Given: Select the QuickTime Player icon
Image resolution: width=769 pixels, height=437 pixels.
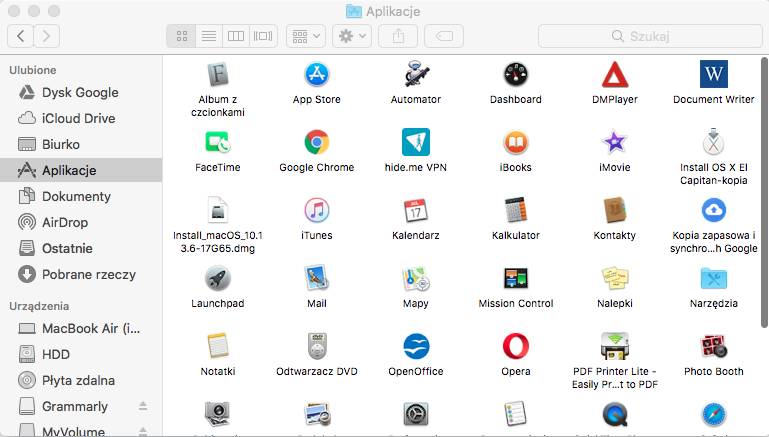Looking at the screenshot, I should [615, 415].
